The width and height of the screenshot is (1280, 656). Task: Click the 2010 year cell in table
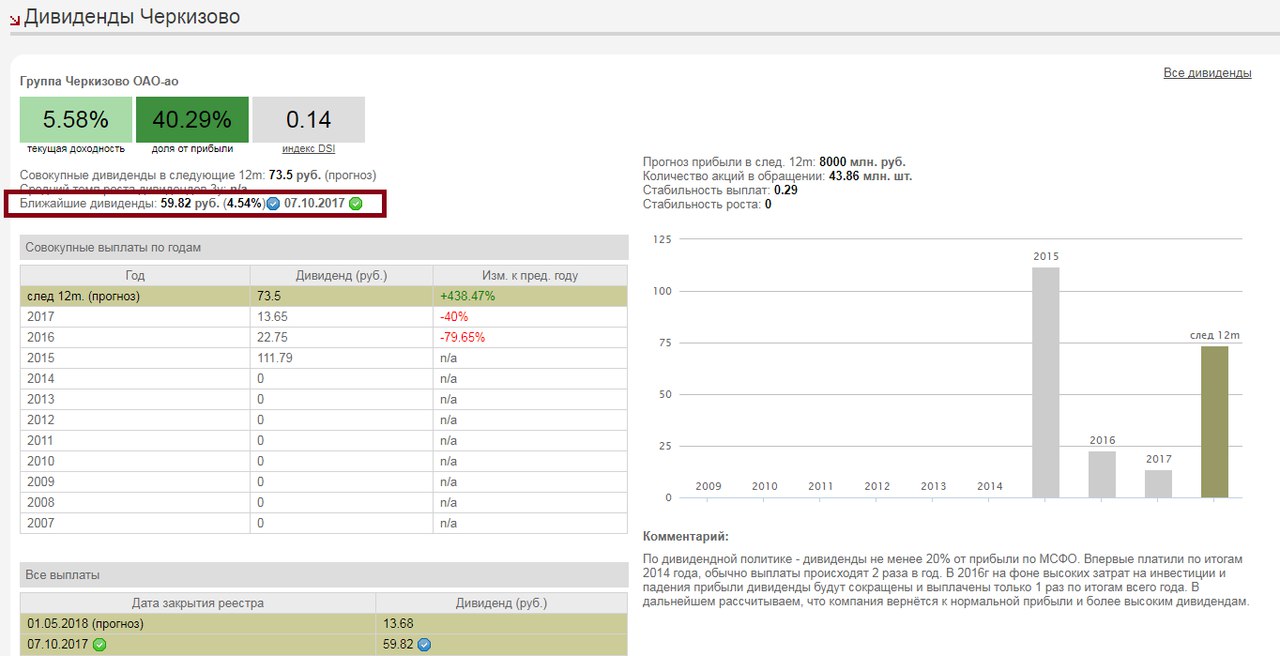(135, 461)
